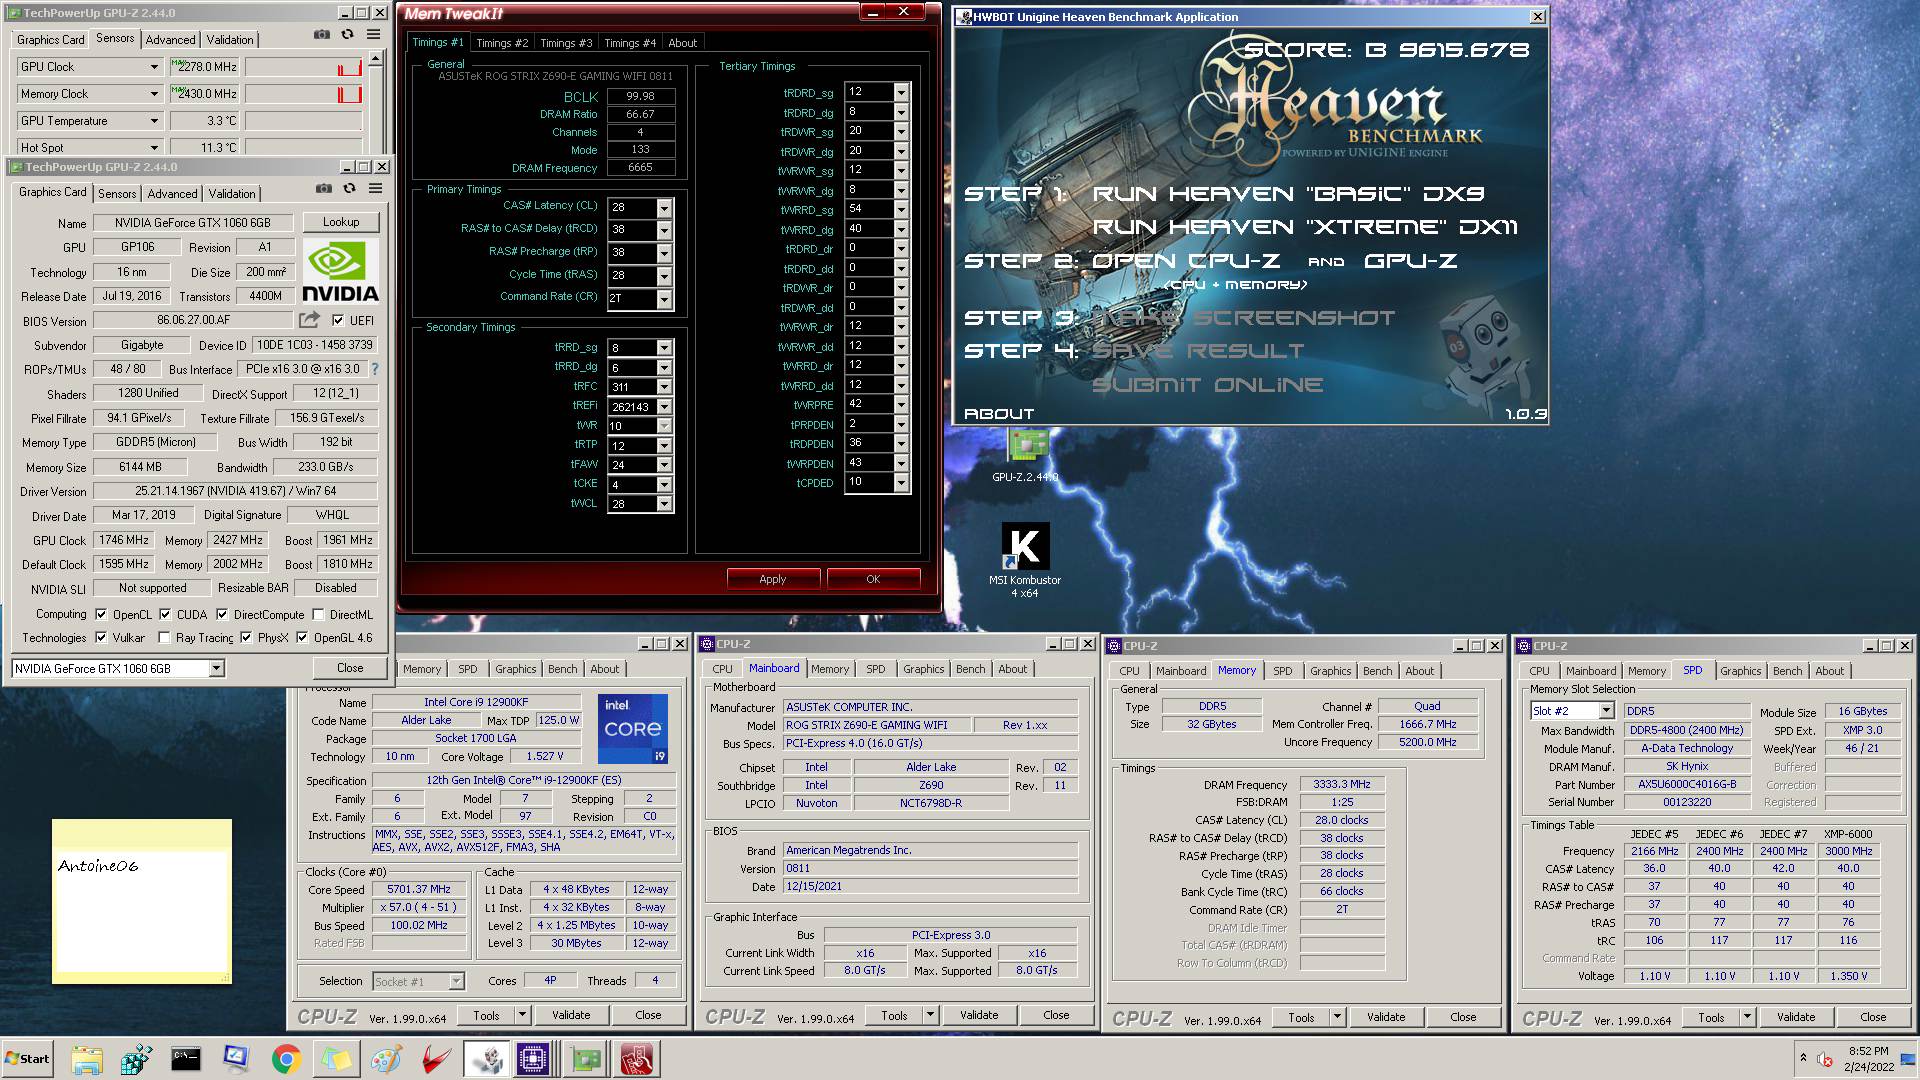Open Paint from the taskbar

pyautogui.click(x=386, y=1059)
